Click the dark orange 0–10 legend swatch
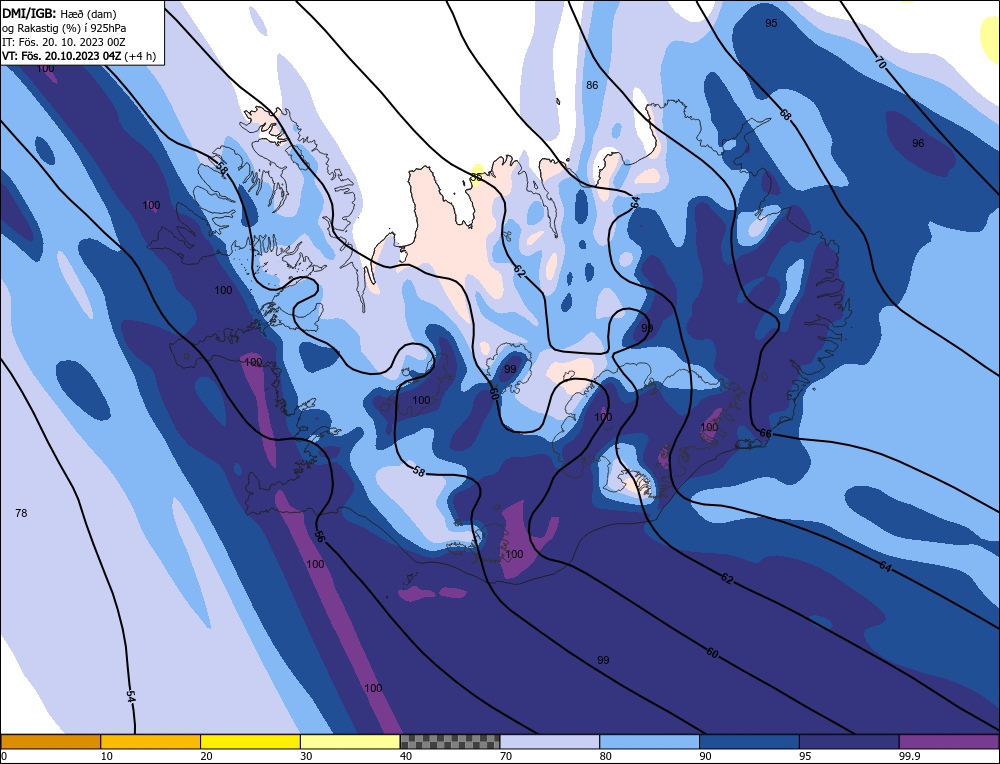Image resolution: width=1000 pixels, height=764 pixels. click(50, 742)
